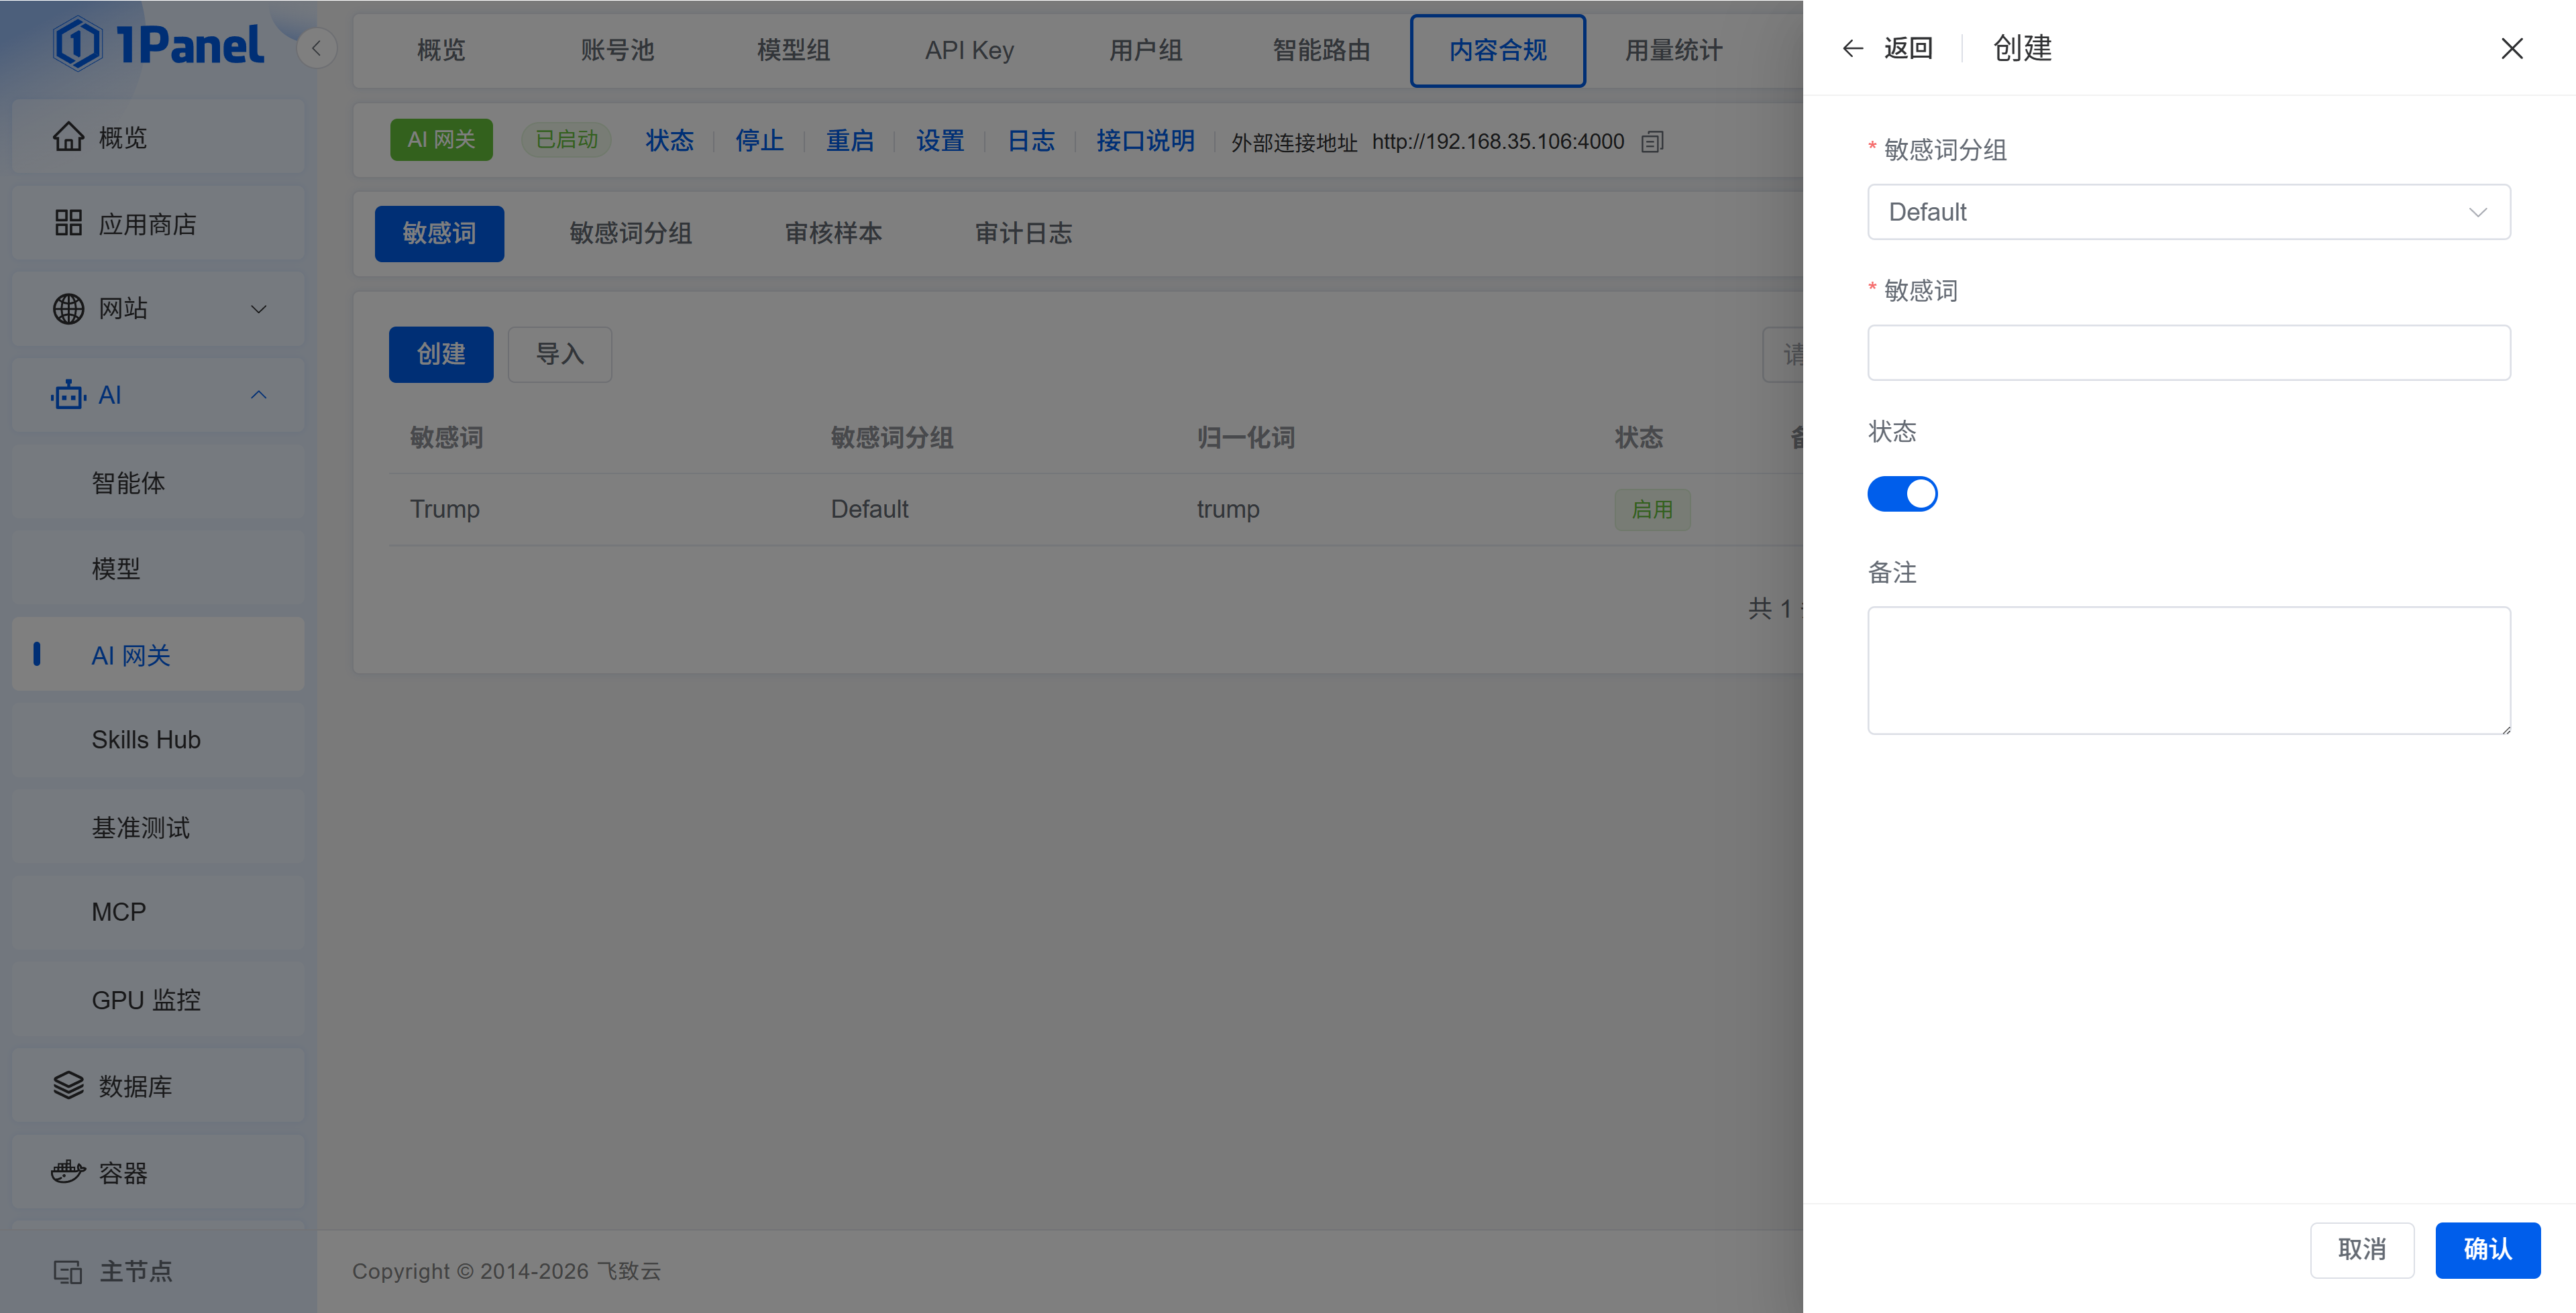Focus the 敏感词 text input

[2188, 352]
